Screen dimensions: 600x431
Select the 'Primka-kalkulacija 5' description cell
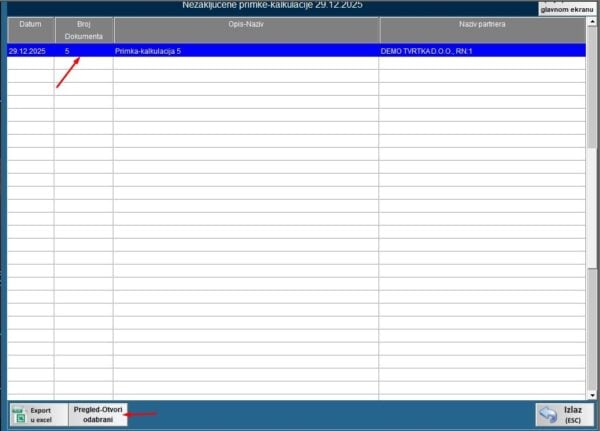245,50
